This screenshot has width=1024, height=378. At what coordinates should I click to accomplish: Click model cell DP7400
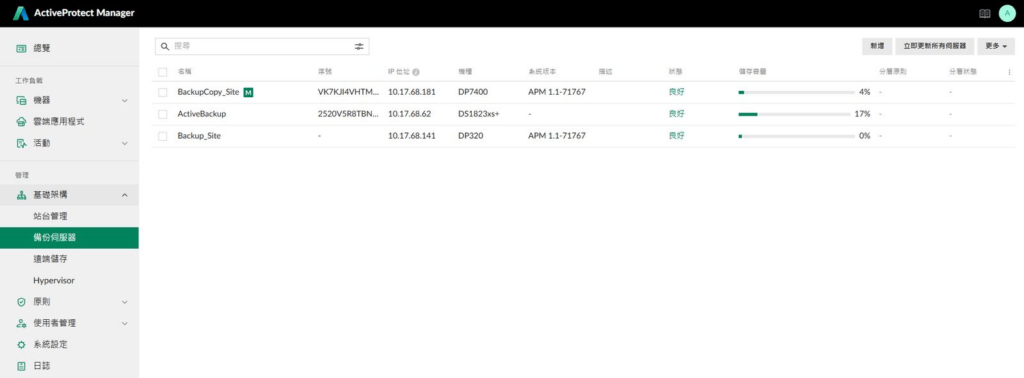pos(473,93)
